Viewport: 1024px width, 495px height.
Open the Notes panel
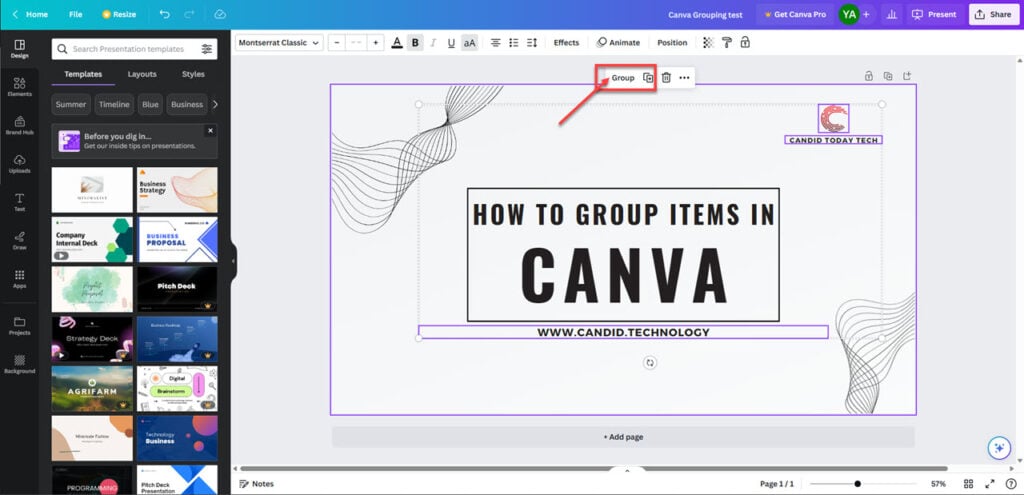coord(257,484)
